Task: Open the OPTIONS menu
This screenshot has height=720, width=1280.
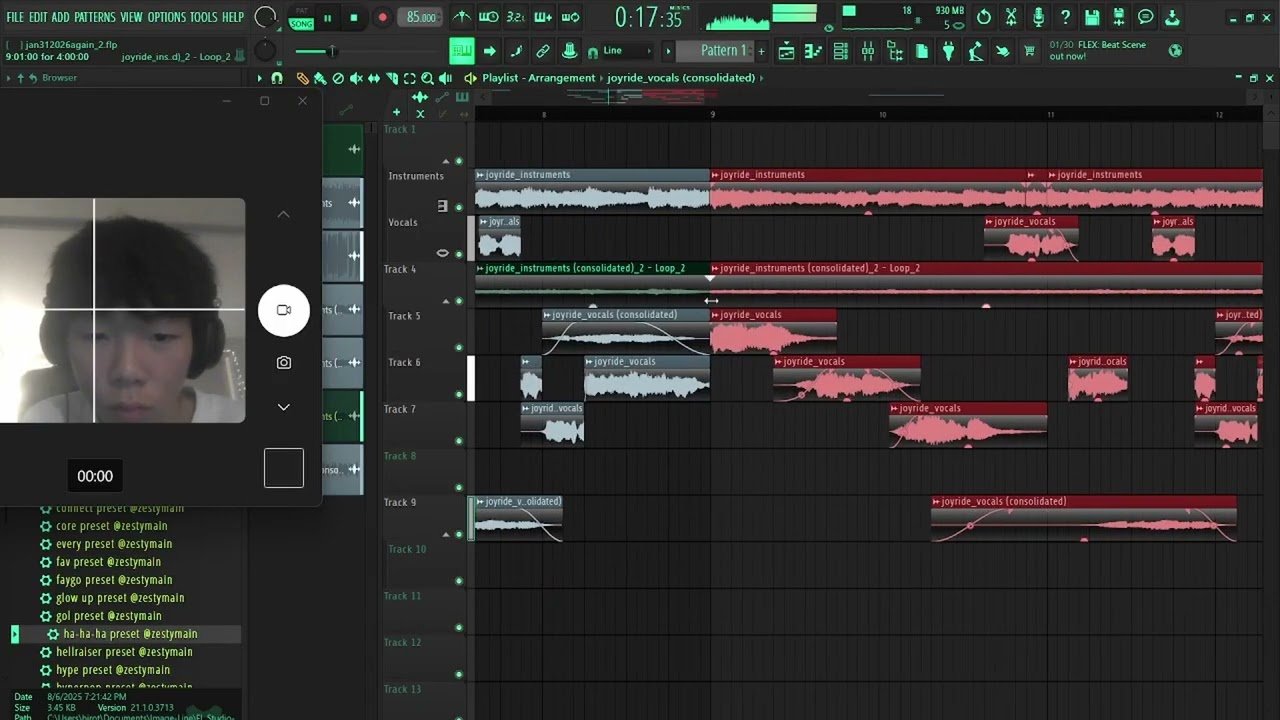Action: 167,17
